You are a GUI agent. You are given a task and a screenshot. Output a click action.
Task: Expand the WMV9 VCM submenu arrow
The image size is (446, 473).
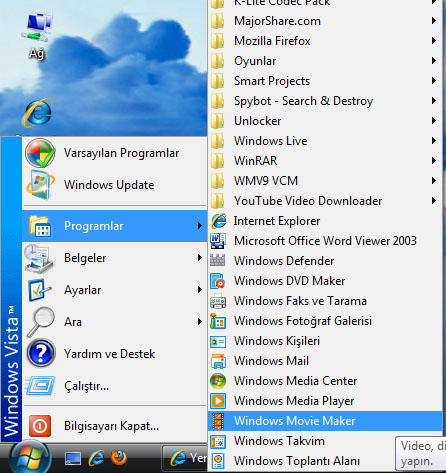click(x=434, y=180)
